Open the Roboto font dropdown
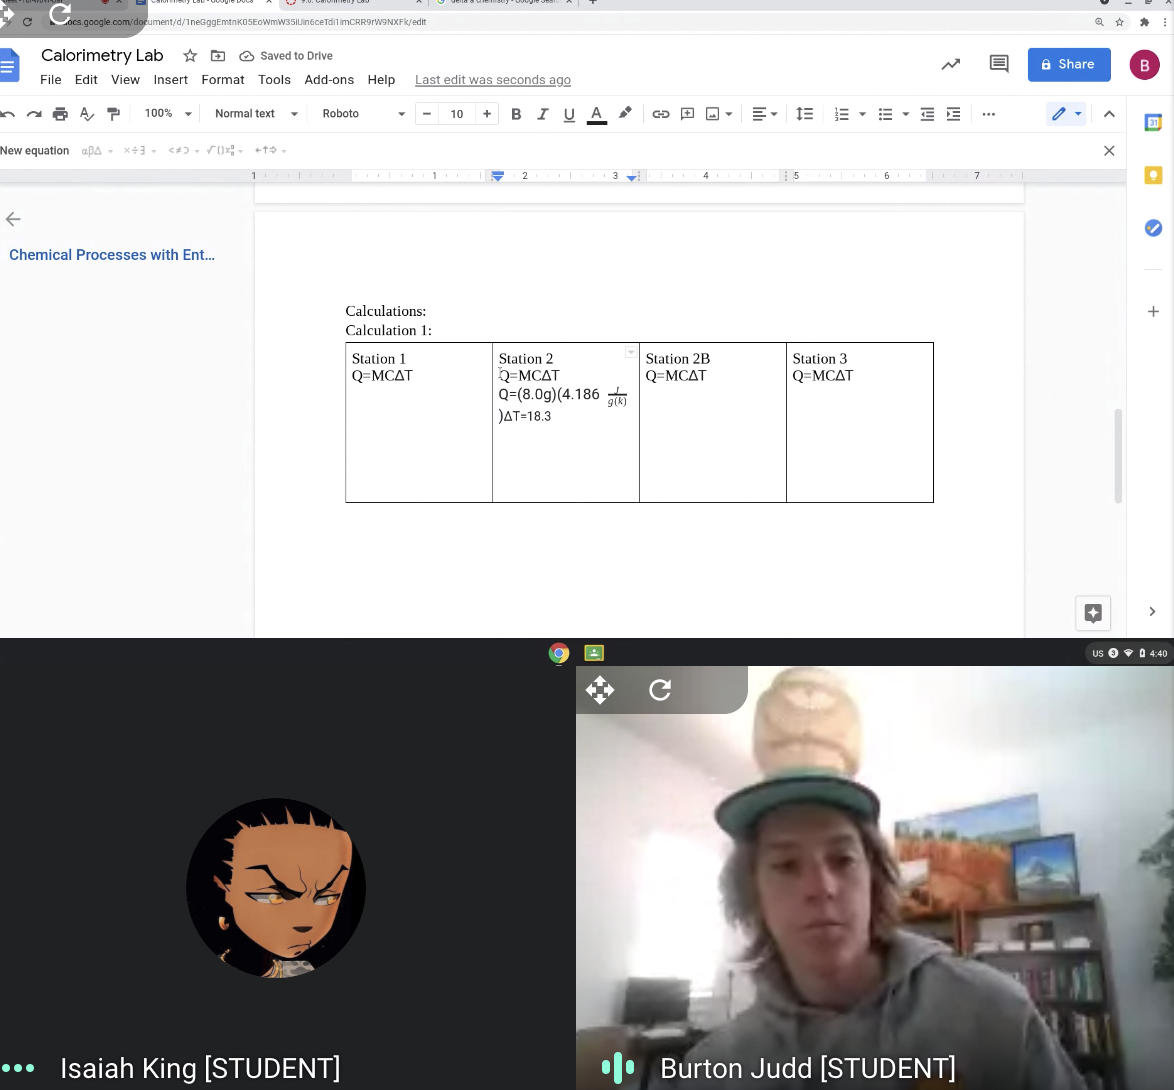 pos(363,114)
